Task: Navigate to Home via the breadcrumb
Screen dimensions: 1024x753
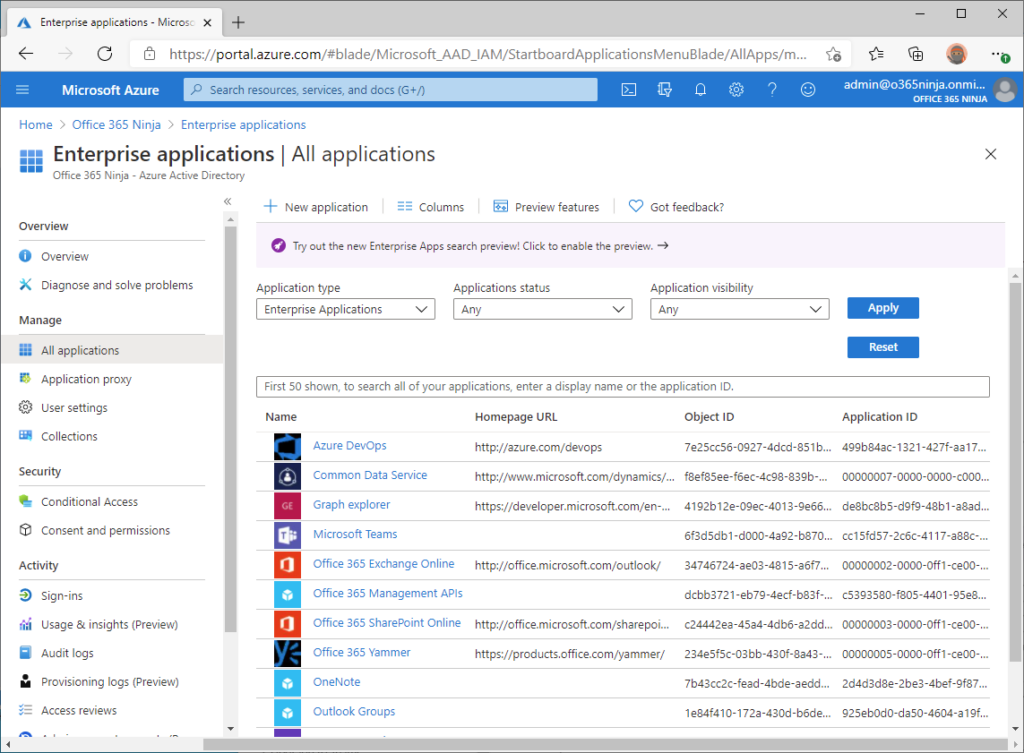Action: click(x=35, y=124)
